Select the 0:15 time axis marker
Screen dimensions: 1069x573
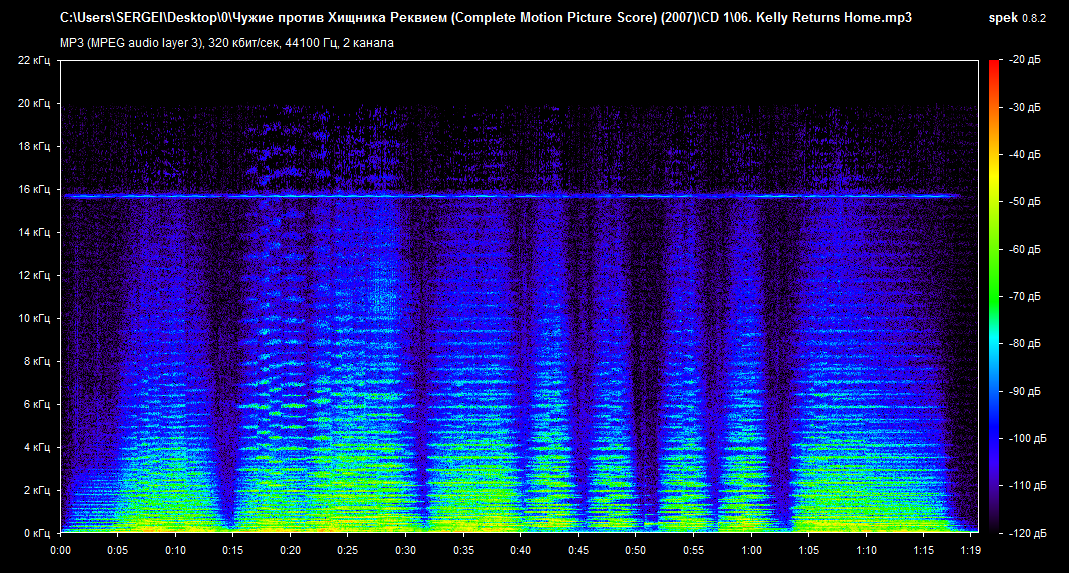(233, 549)
